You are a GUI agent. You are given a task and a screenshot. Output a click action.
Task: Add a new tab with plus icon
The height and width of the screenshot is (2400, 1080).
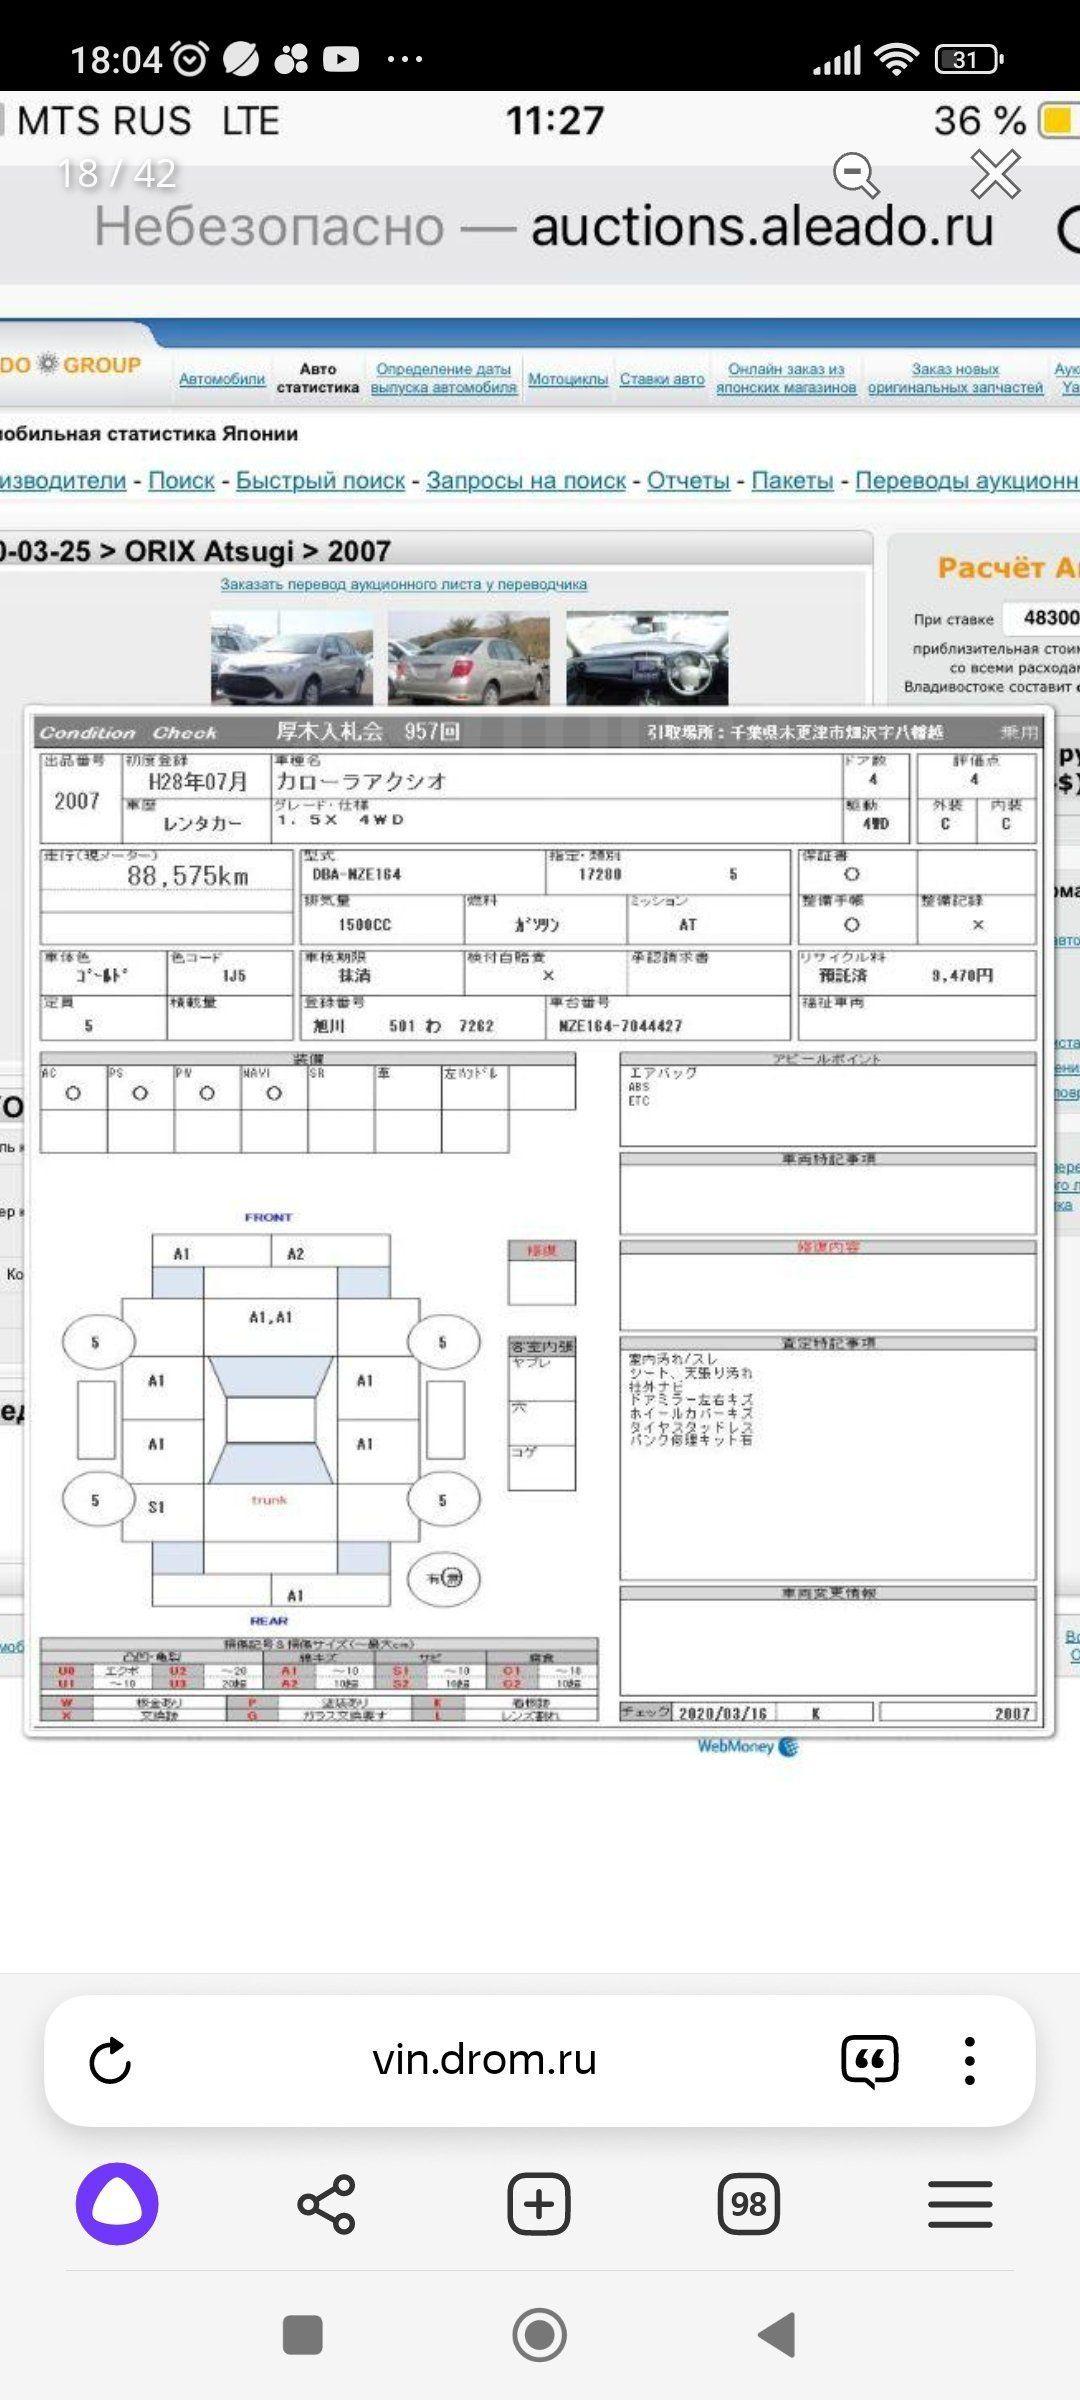click(539, 2204)
